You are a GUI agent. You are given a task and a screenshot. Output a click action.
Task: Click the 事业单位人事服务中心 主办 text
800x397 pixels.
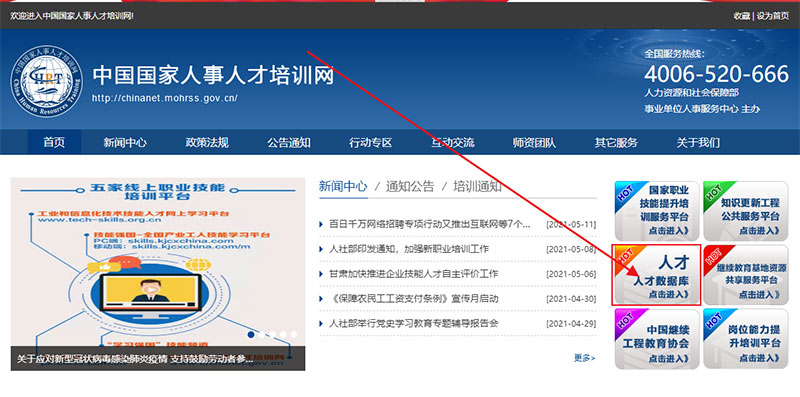(x=702, y=109)
